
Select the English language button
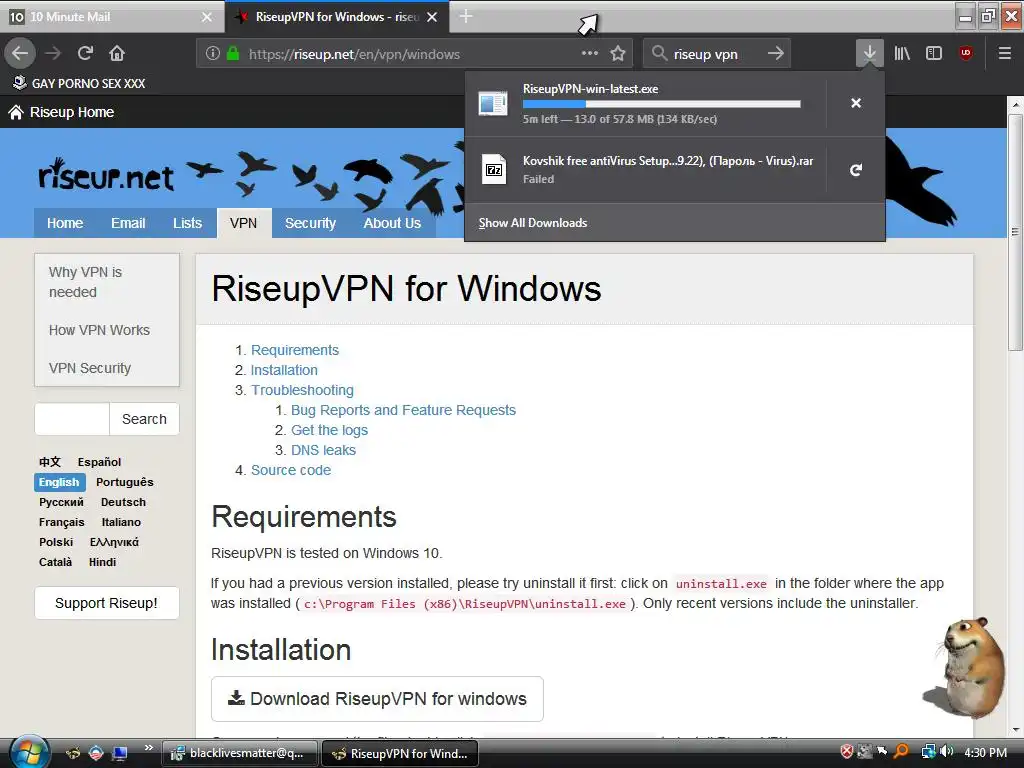59,482
